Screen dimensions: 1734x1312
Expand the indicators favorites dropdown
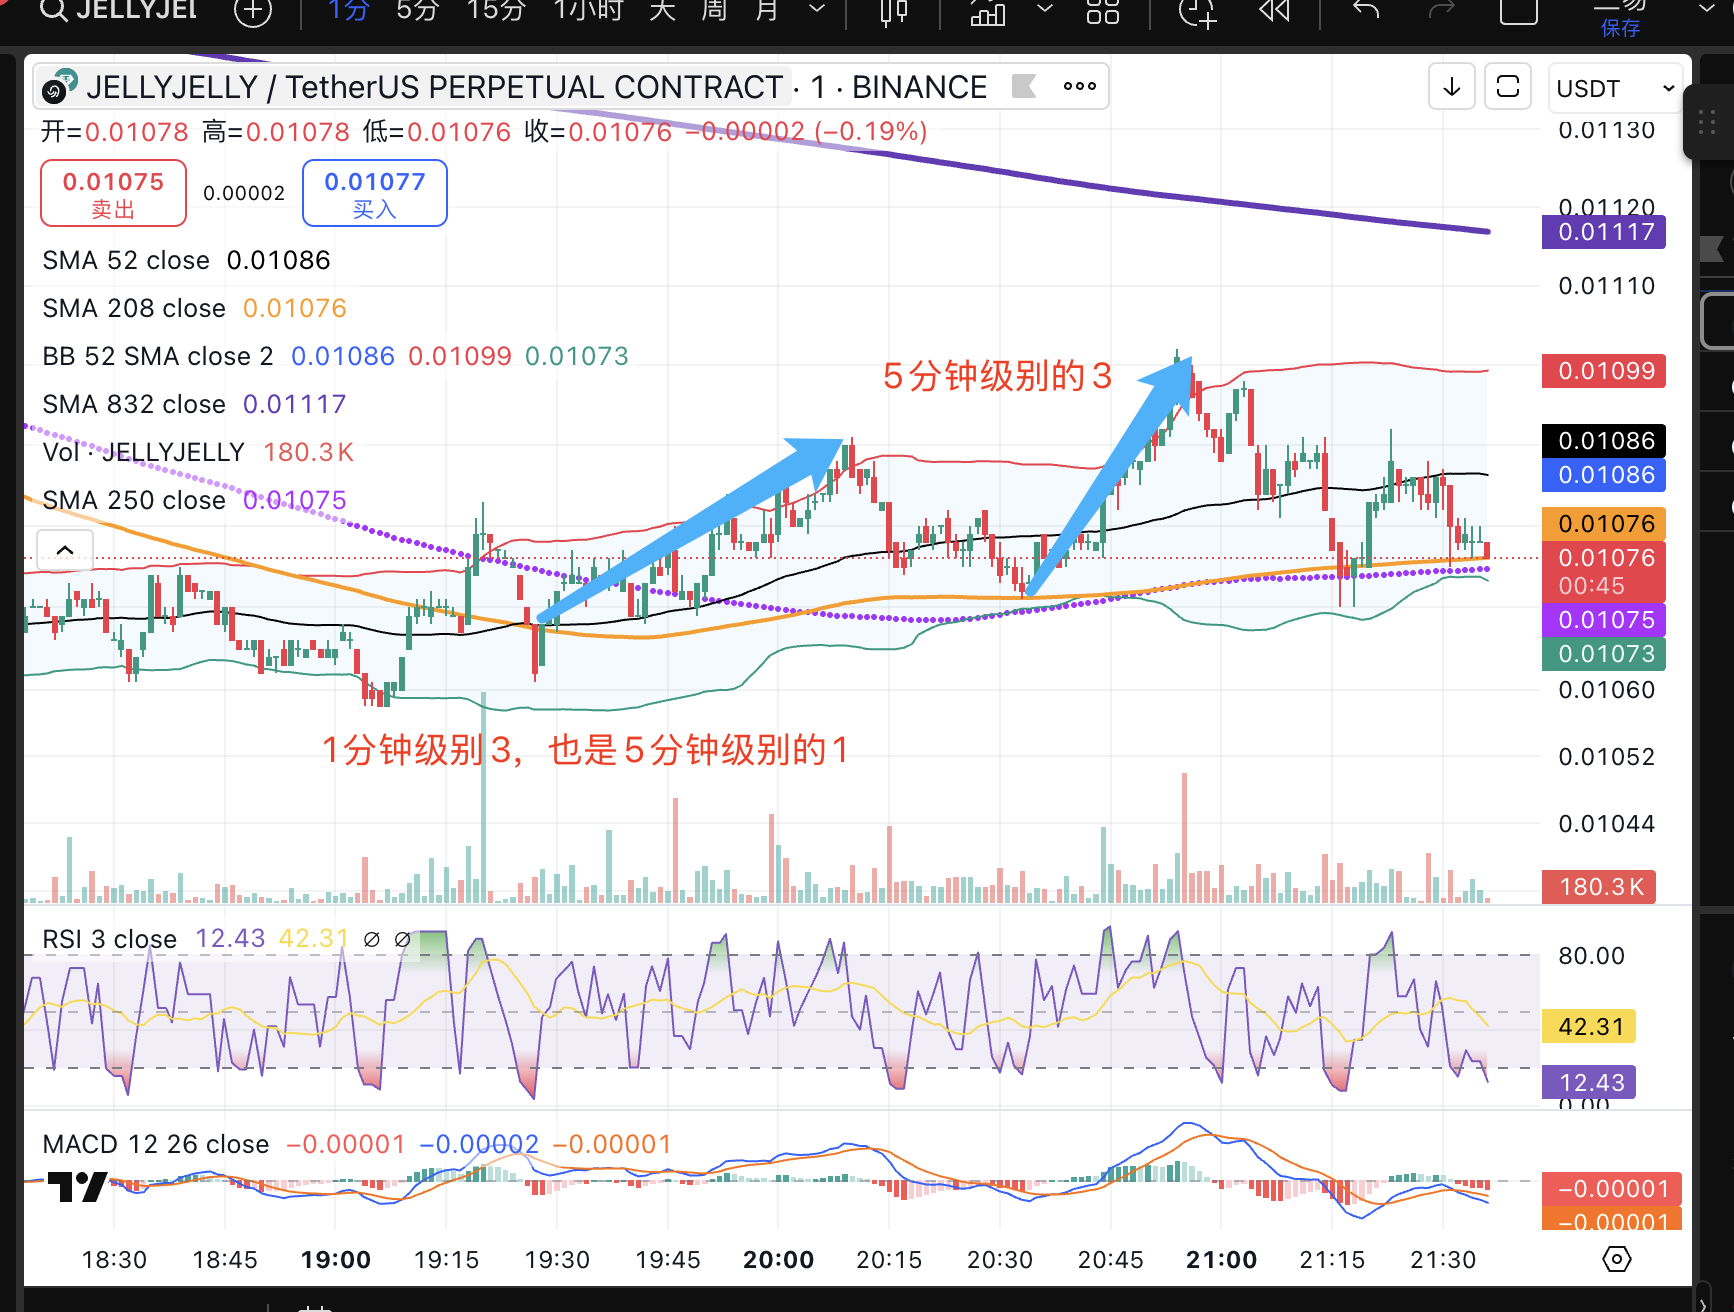pyautogui.click(x=1045, y=10)
